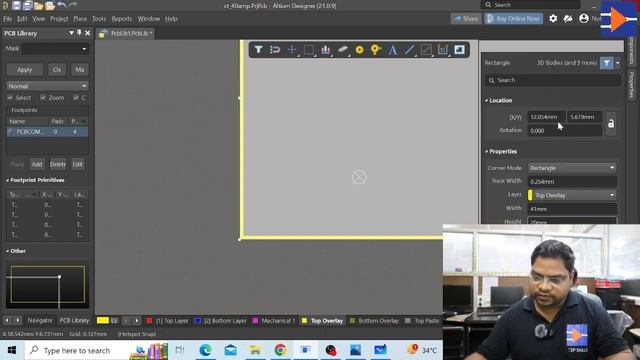
Task: Click the Windows Start button
Action: coord(12,350)
